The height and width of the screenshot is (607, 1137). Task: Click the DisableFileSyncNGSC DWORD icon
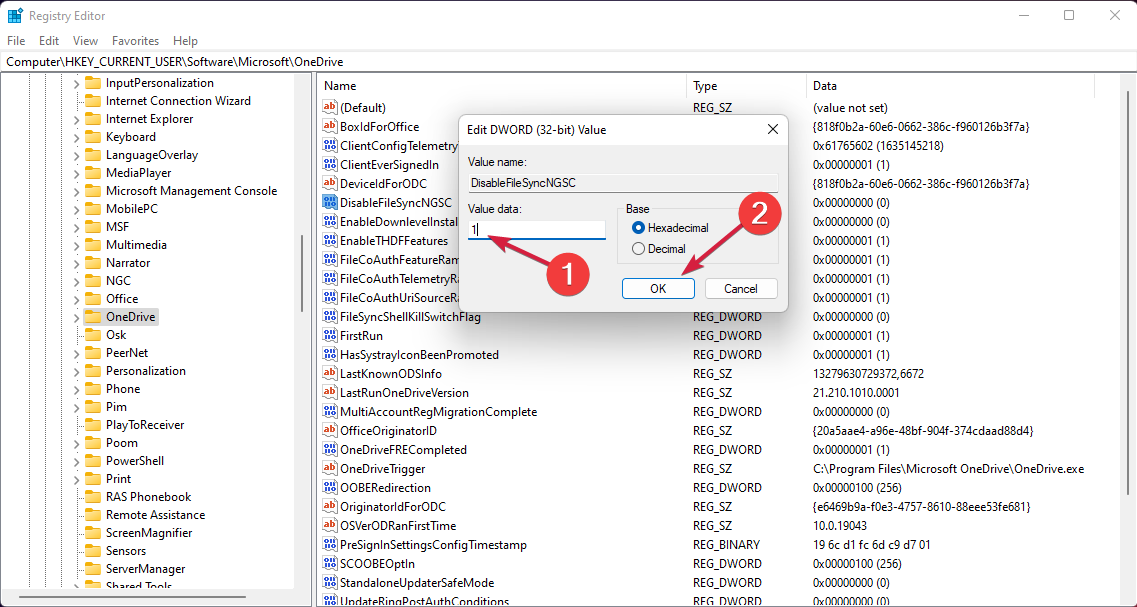[330, 202]
